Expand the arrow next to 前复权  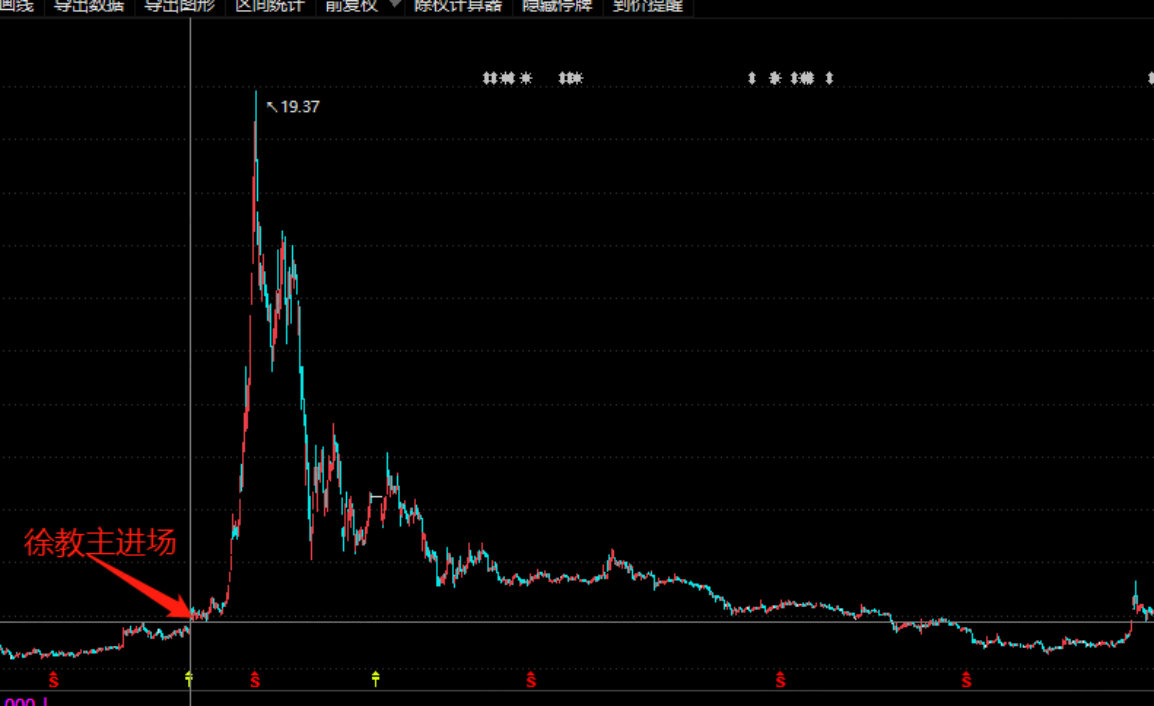pos(395,4)
